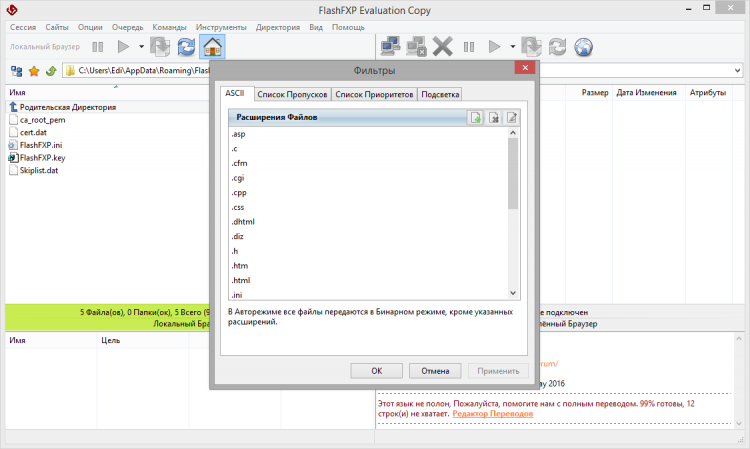Click the remote pause icon

(469, 47)
